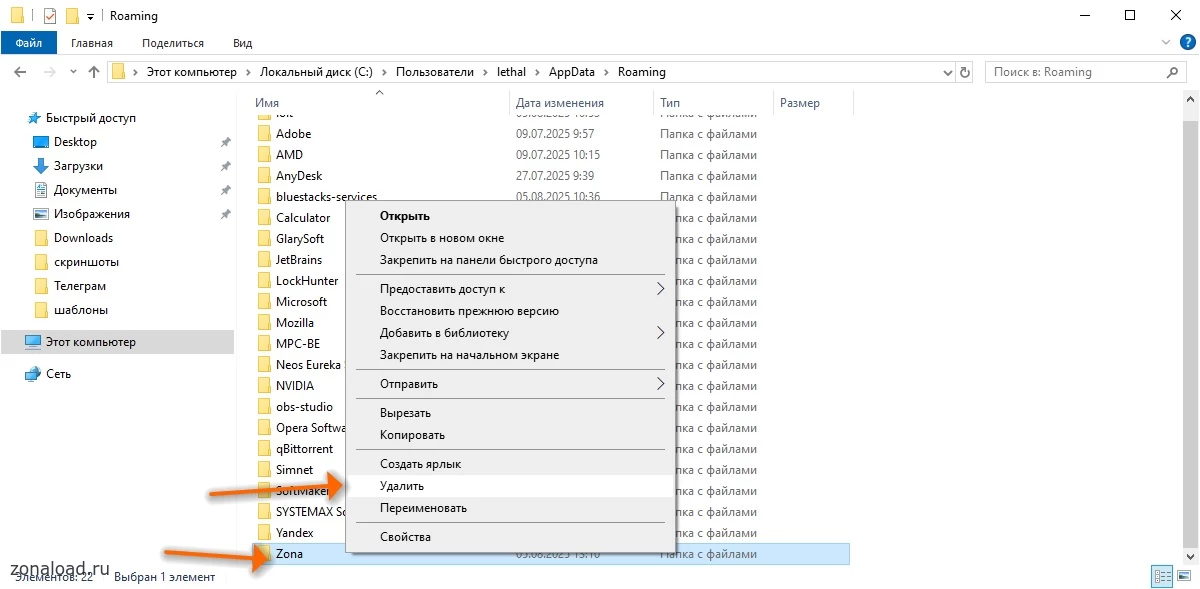Choose 'Создать ярлык' in context menu
Image resolution: width=1200 pixels, height=589 pixels.
(x=420, y=464)
